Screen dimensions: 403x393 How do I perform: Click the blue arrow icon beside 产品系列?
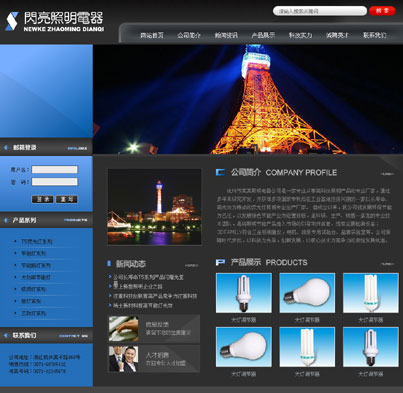pos(6,220)
